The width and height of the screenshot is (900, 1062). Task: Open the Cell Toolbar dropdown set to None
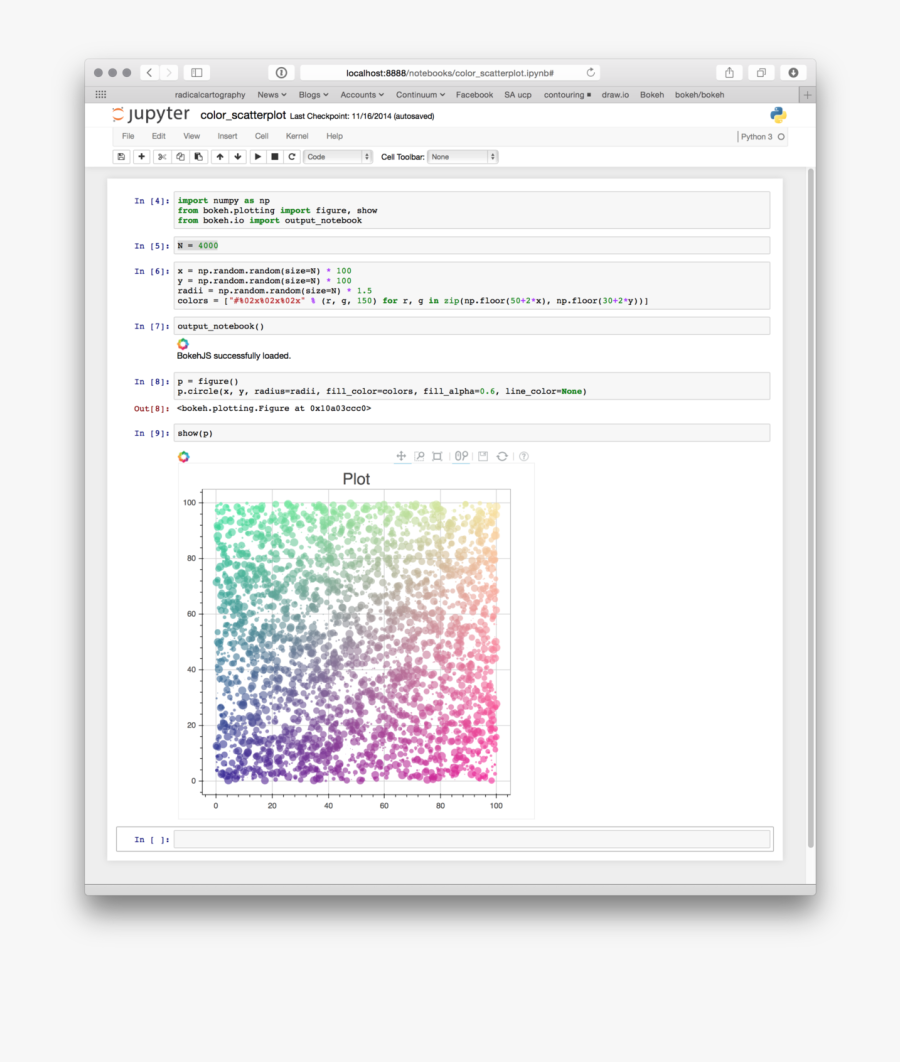pos(462,156)
